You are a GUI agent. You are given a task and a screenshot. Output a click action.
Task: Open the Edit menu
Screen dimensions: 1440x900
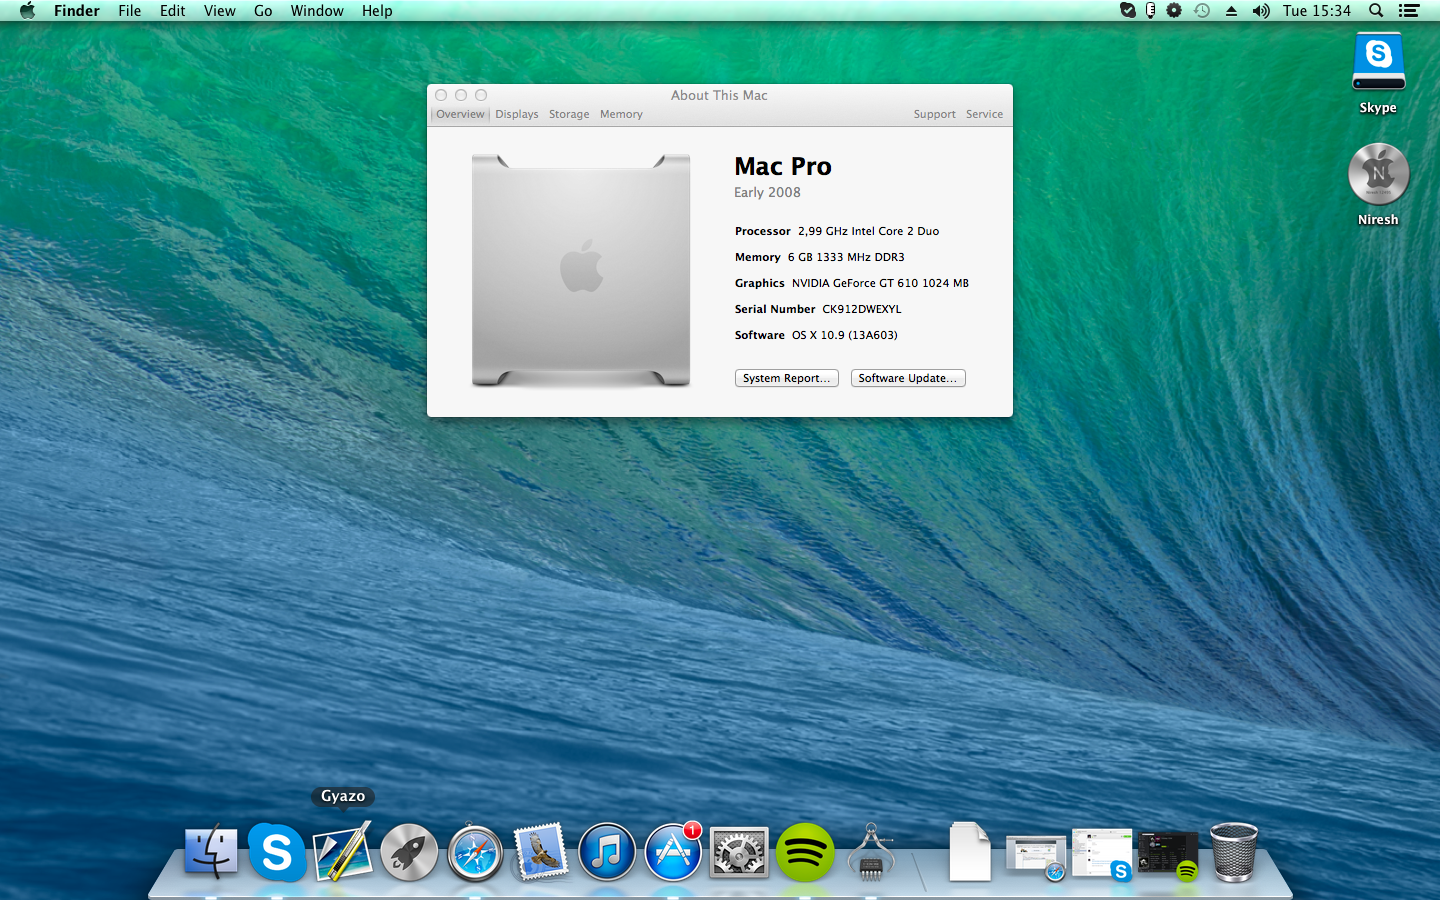[173, 11]
